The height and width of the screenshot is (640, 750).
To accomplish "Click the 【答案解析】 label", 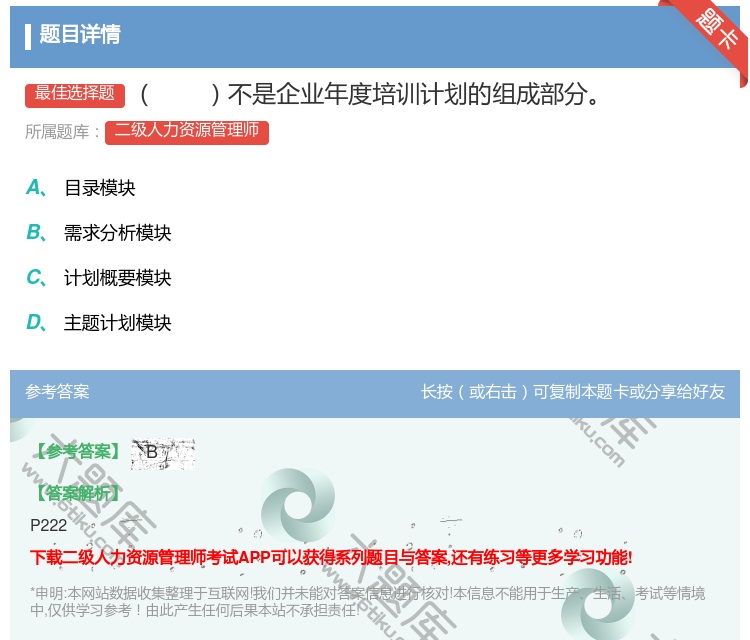I will [x=77, y=493].
